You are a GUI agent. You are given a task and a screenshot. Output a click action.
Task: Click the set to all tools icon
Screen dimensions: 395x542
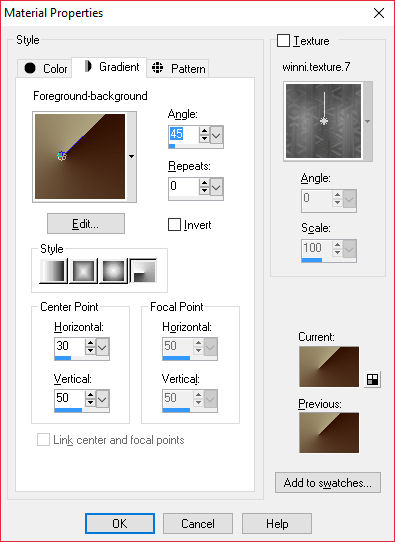click(x=372, y=379)
